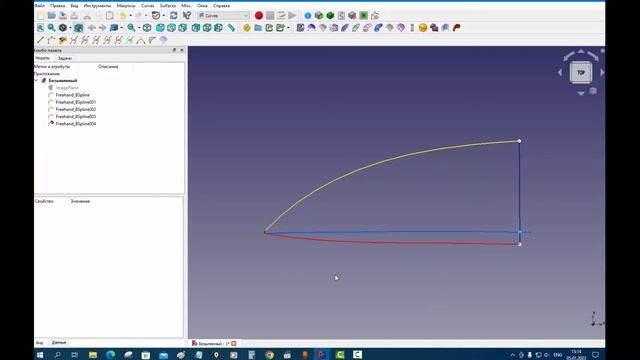Select Freehand_BSpline in the tree
This screenshot has height=360, width=640.
click(x=72, y=95)
